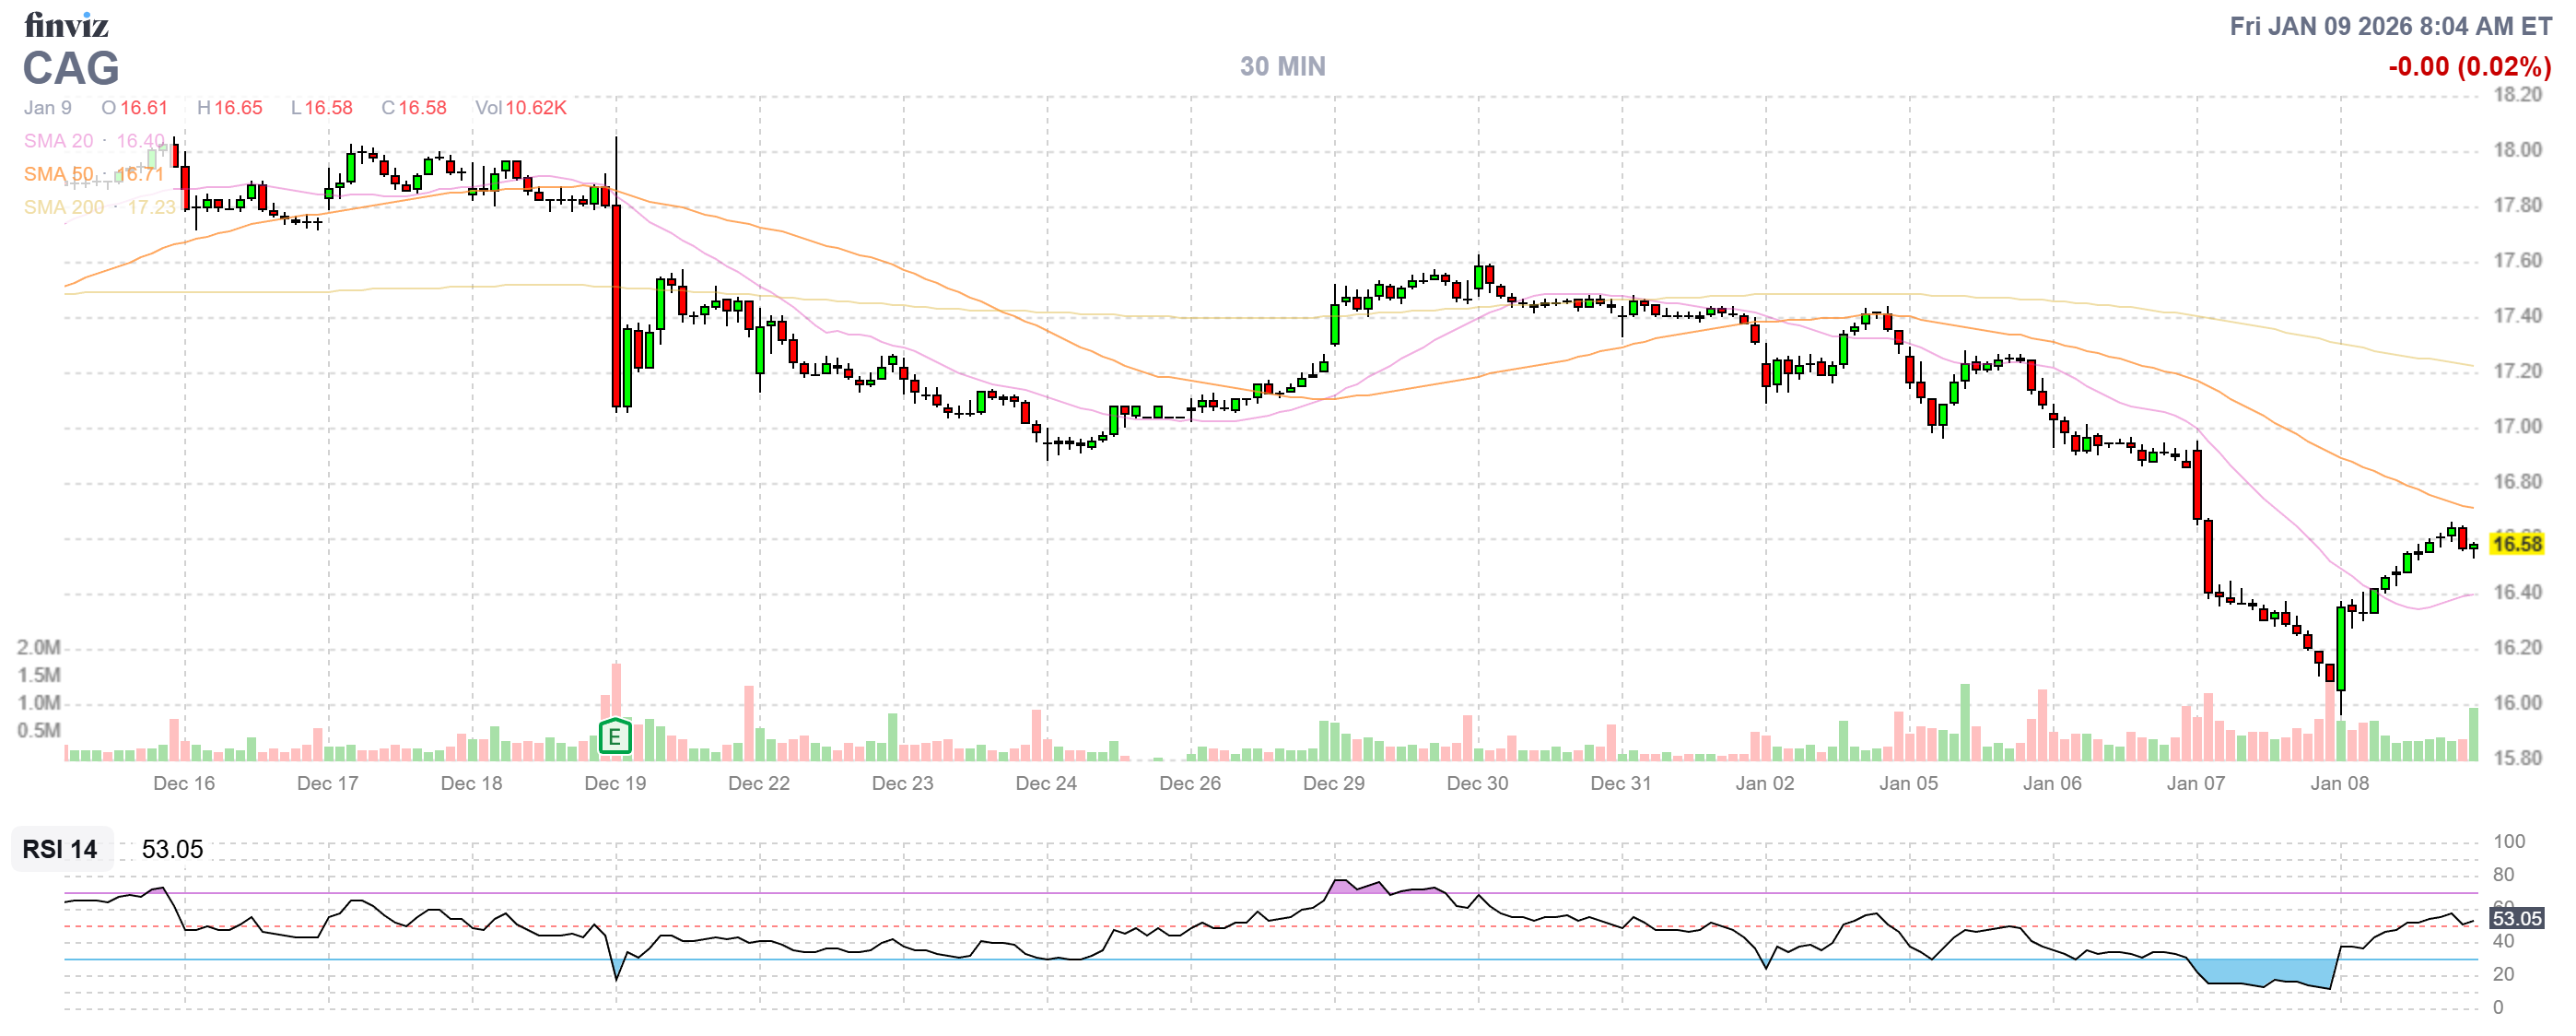This screenshot has height=1036, width=2576.
Task: Click the yellow 16.58 current price tag
Action: 2516,544
